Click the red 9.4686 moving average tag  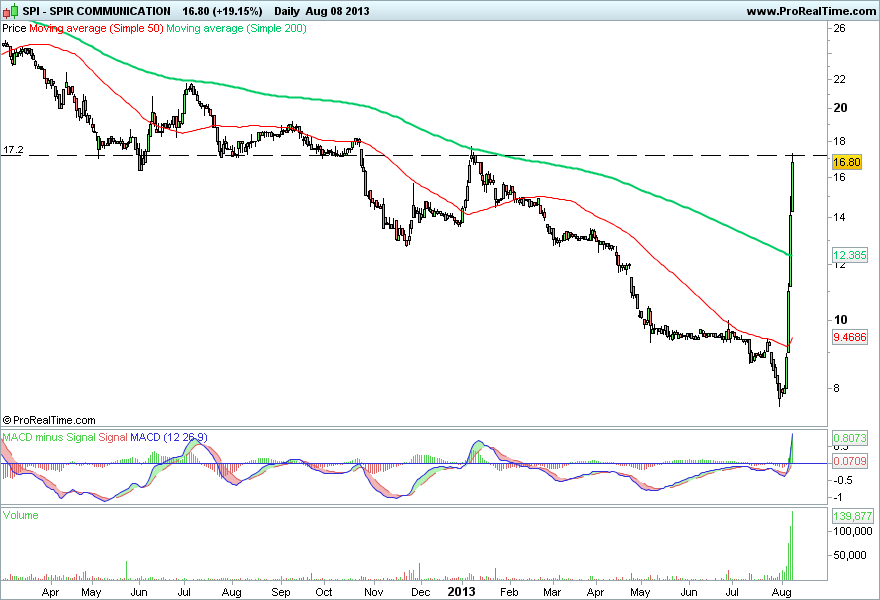click(849, 337)
